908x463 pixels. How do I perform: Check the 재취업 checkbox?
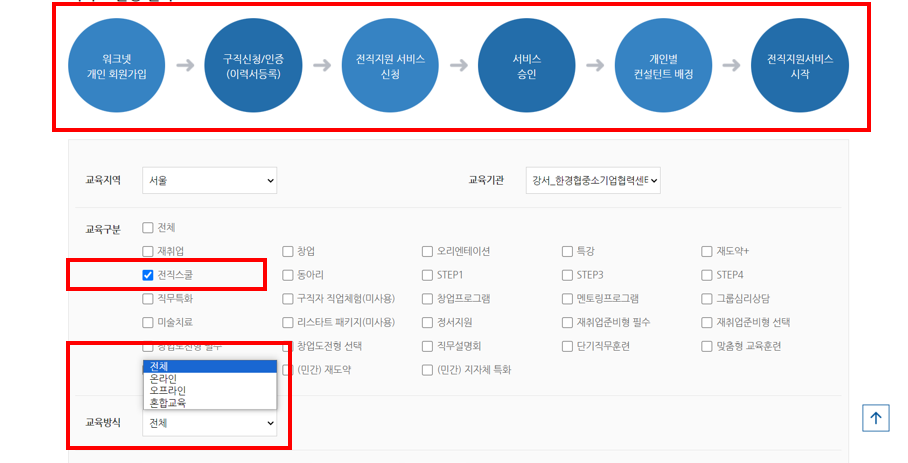pyautogui.click(x=148, y=251)
